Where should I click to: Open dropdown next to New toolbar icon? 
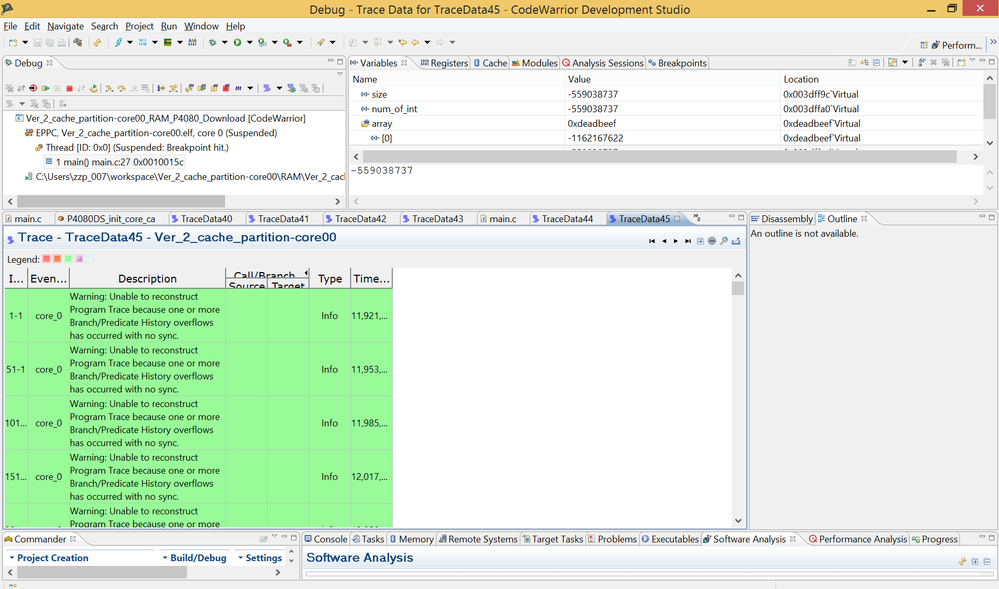tap(25, 42)
